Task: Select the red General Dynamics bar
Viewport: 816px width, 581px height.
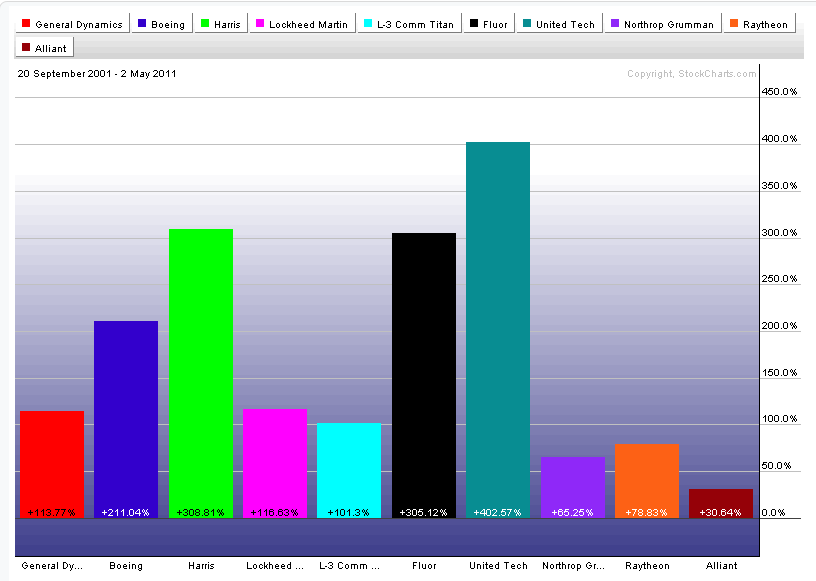Action: pos(52,464)
